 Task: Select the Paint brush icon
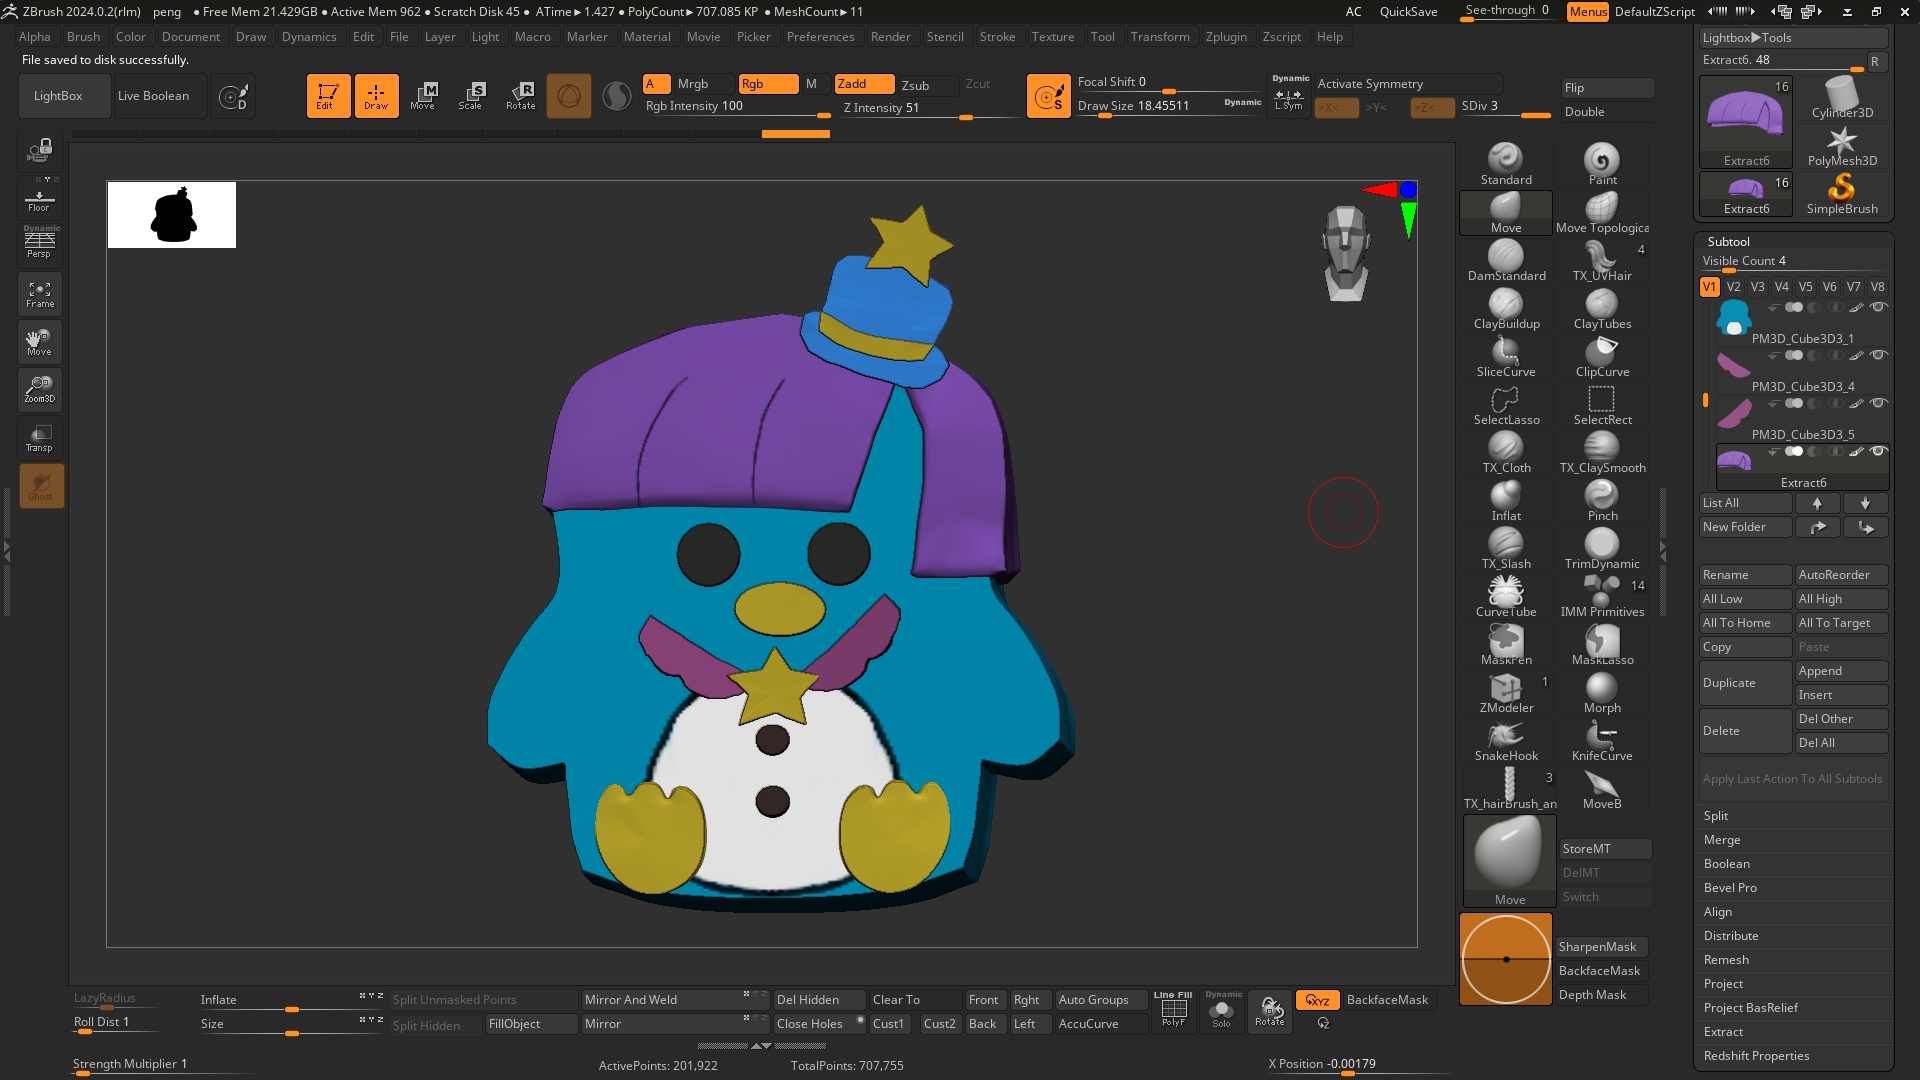click(x=1602, y=165)
